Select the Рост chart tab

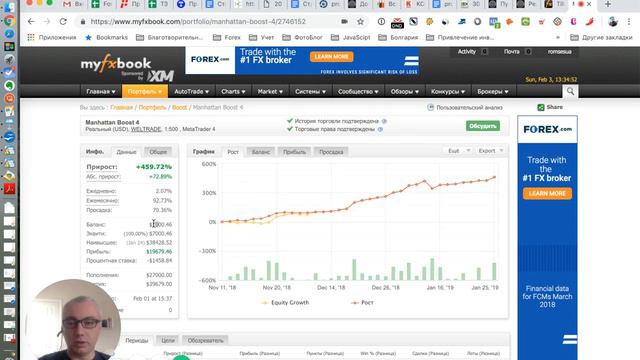(x=233, y=152)
